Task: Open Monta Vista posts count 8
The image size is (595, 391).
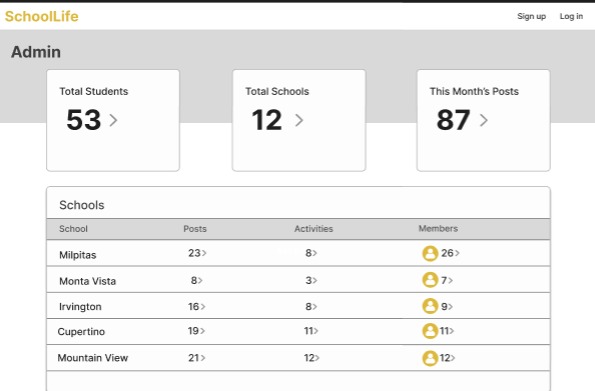Action: coord(197,281)
